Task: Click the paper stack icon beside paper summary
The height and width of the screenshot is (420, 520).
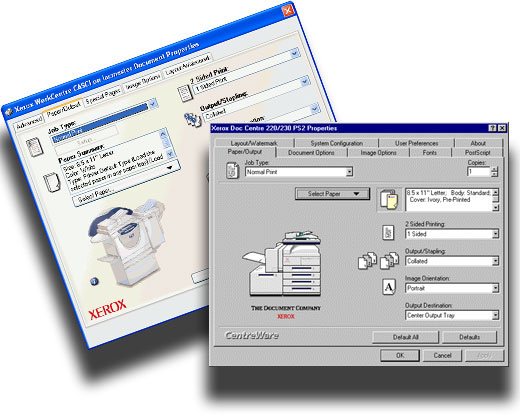Action: click(389, 200)
